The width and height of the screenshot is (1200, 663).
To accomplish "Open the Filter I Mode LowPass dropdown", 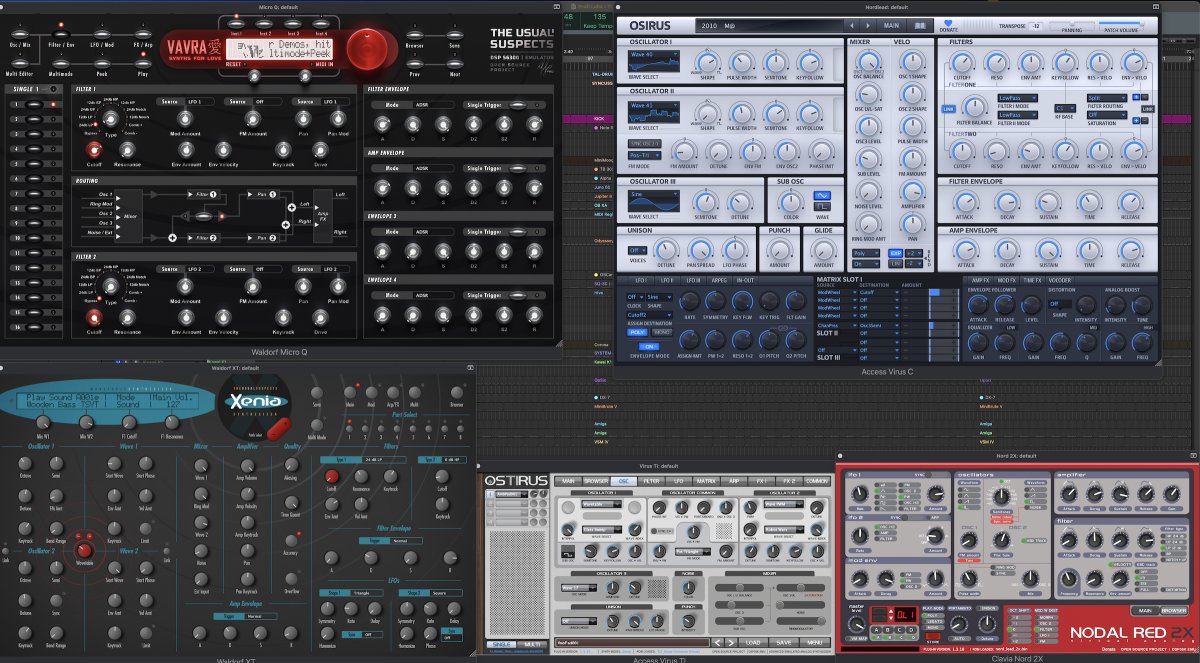I will (1017, 98).
